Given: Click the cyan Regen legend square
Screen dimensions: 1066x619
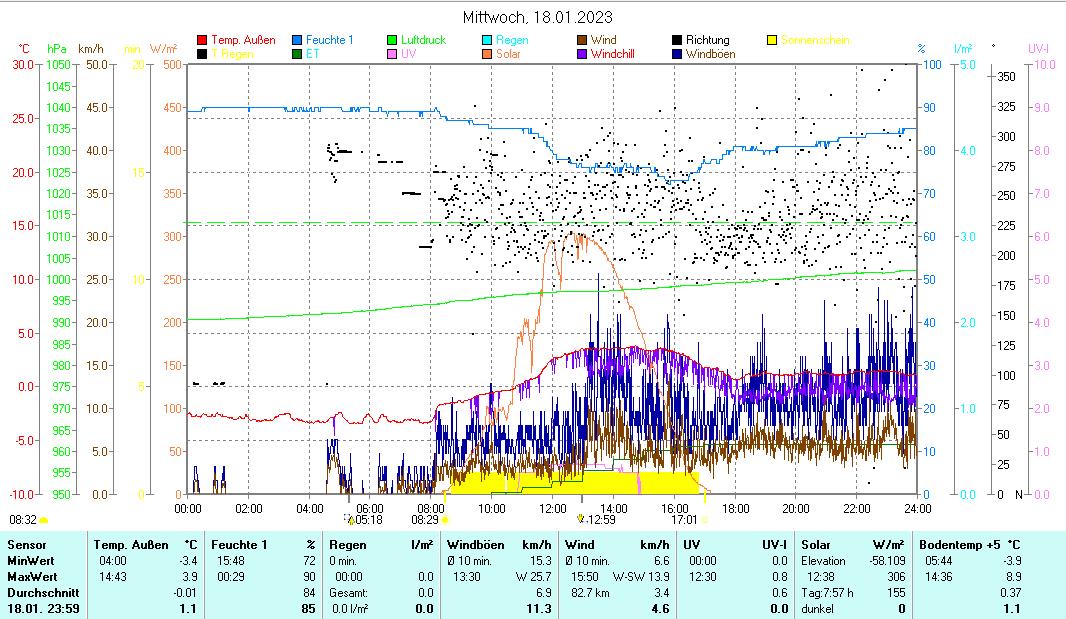Looking at the screenshot, I should [x=488, y=40].
